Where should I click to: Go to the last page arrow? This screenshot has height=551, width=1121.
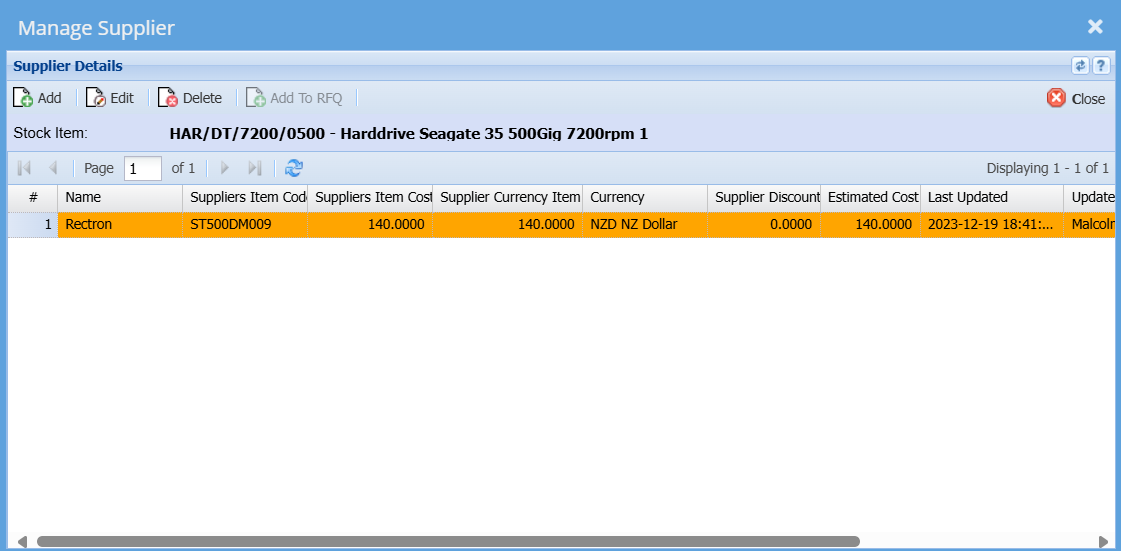coord(254,168)
